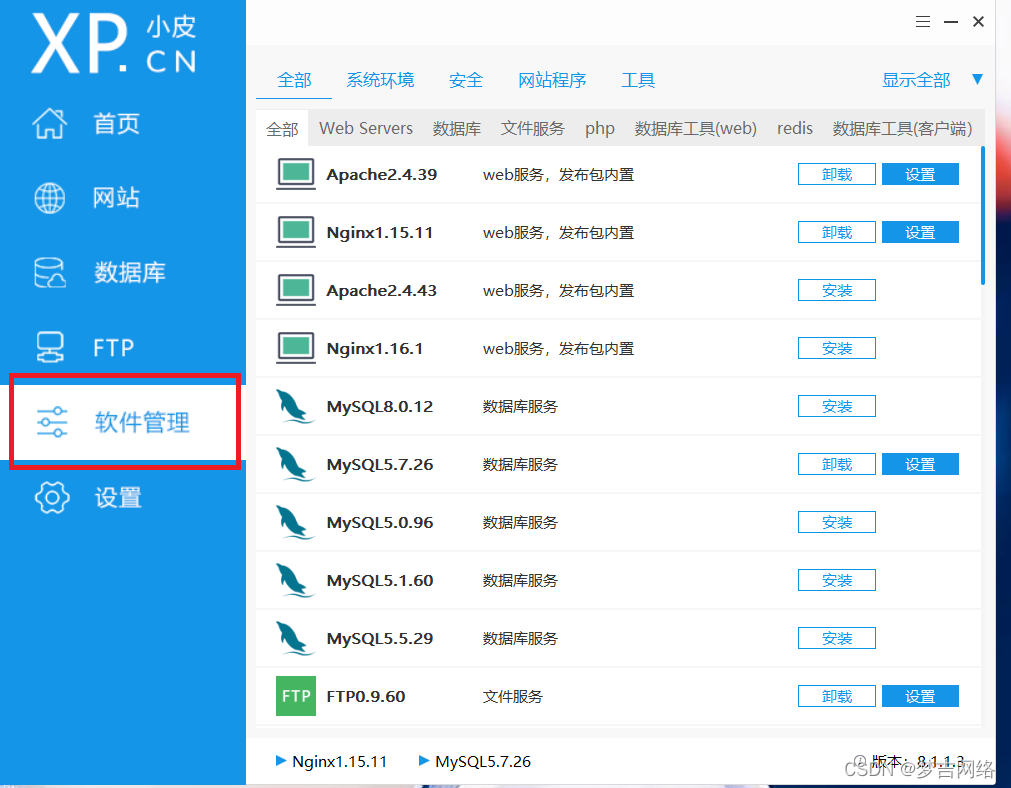Uninstall FTP0.9.60 with 卸载 button
1011x788 pixels.
[x=836, y=696]
